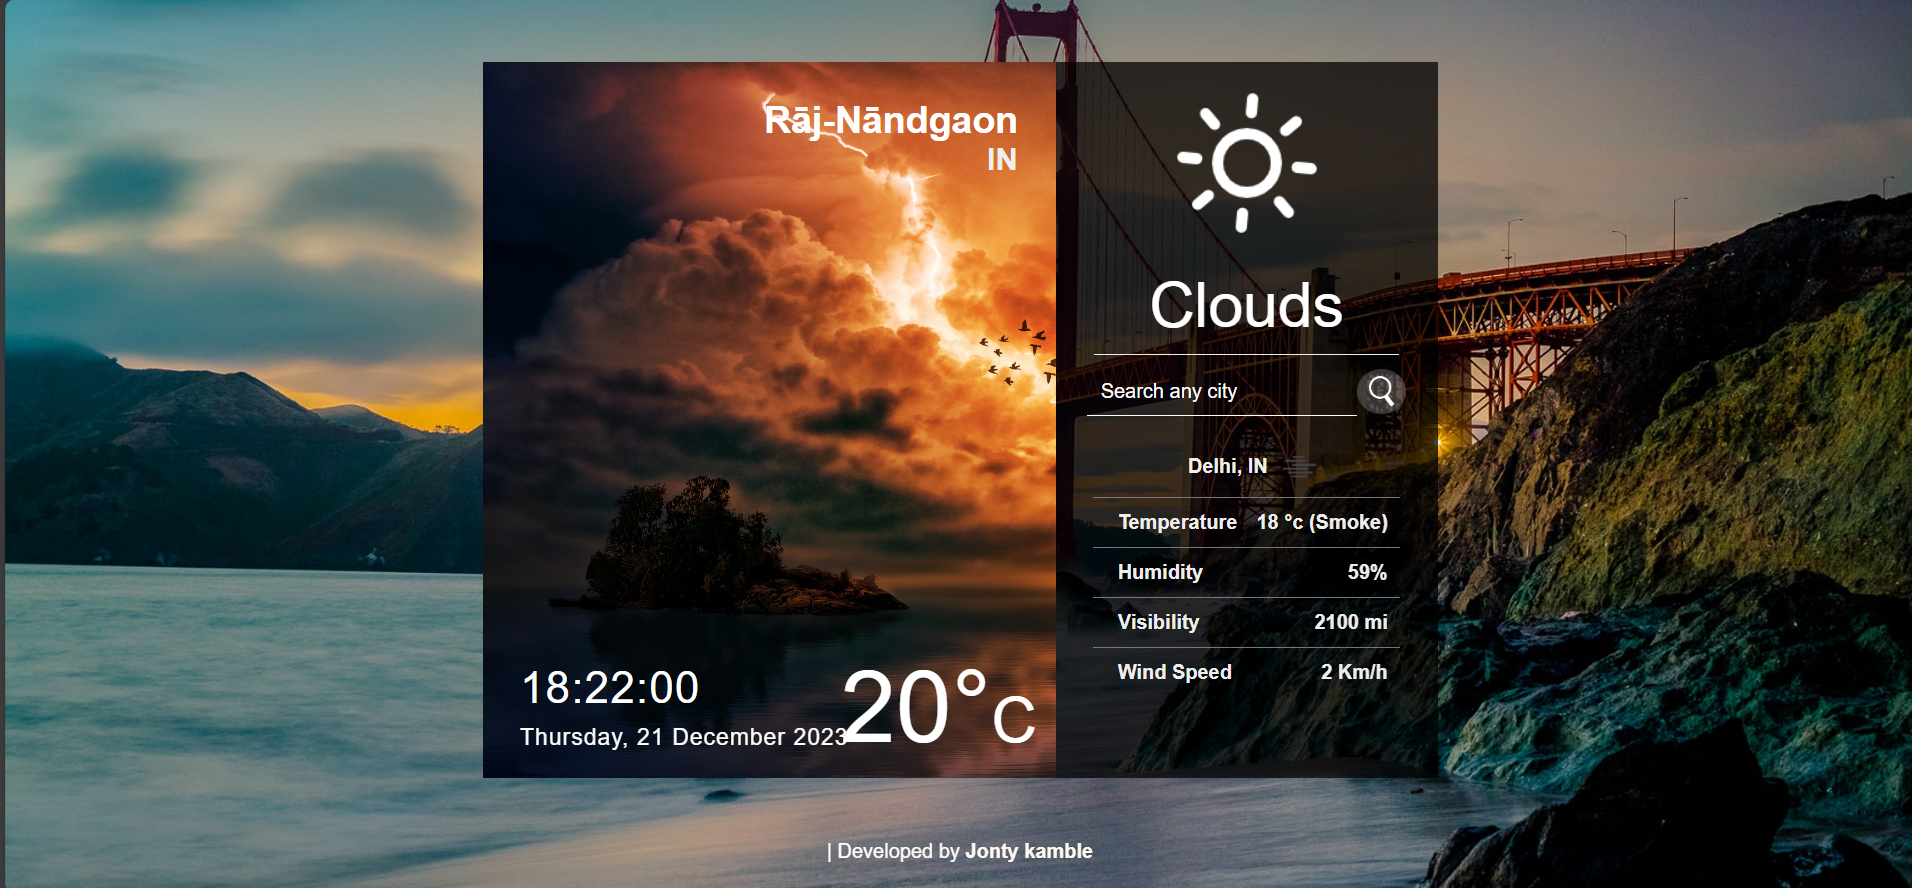Click the large 20°C temperature reading
Viewport: 1912px width, 888px height.
[938, 708]
